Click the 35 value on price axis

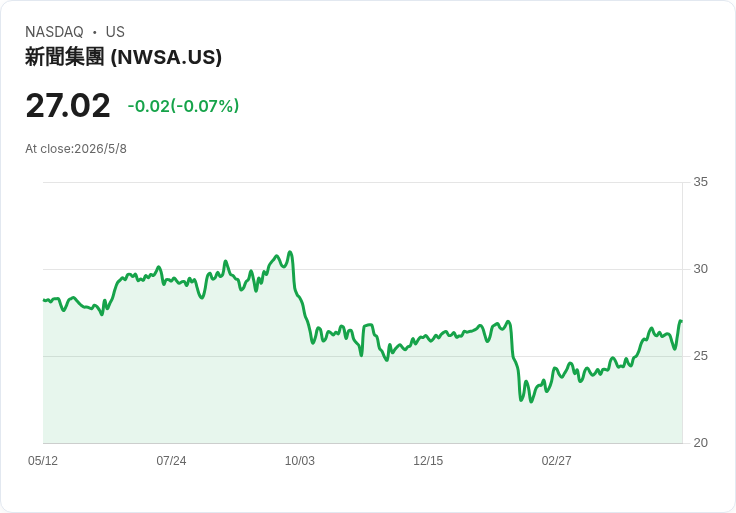[x=700, y=182]
